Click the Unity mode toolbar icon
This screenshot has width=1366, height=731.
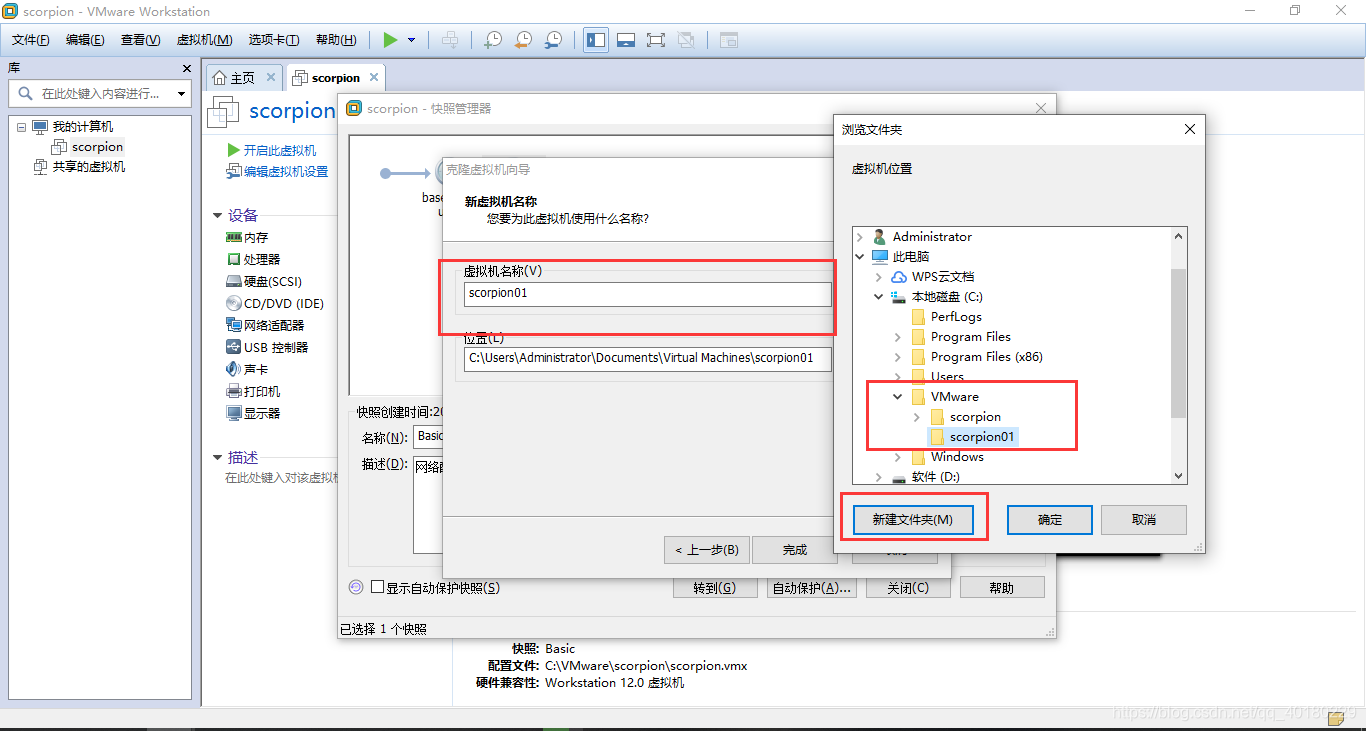pyautogui.click(x=686, y=40)
